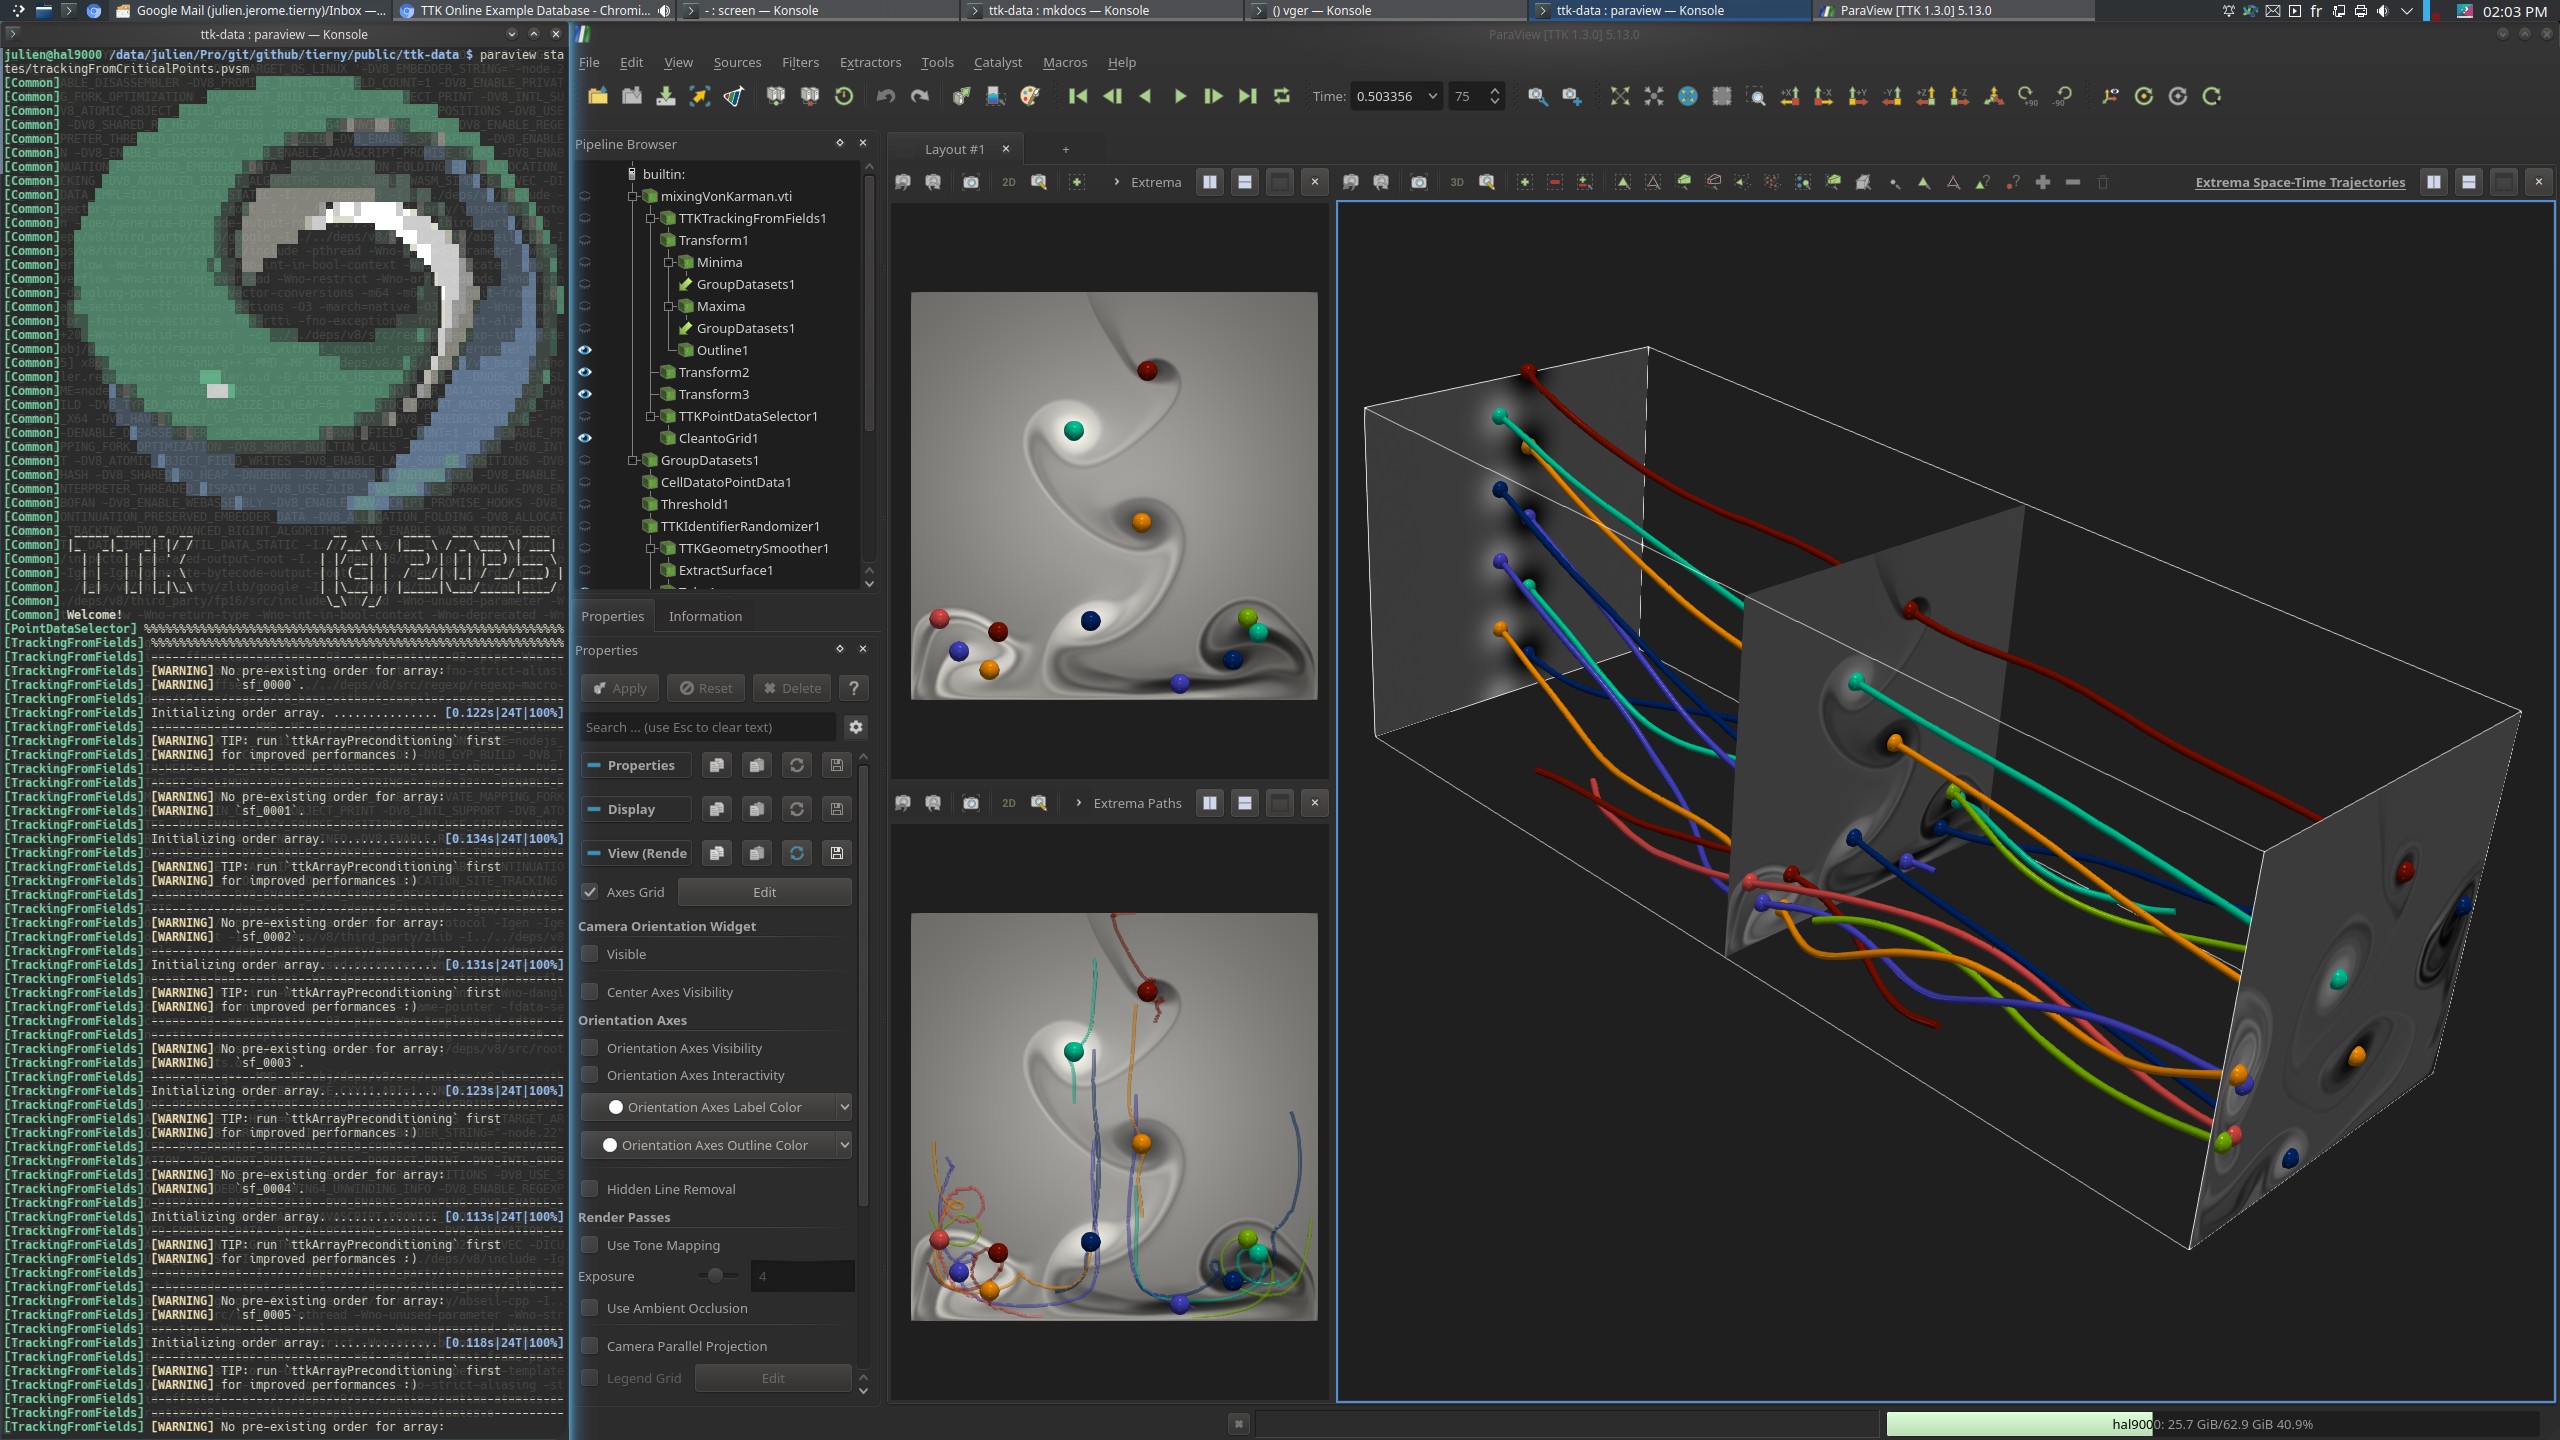
Task: Open the Sources menu
Action: [737, 62]
